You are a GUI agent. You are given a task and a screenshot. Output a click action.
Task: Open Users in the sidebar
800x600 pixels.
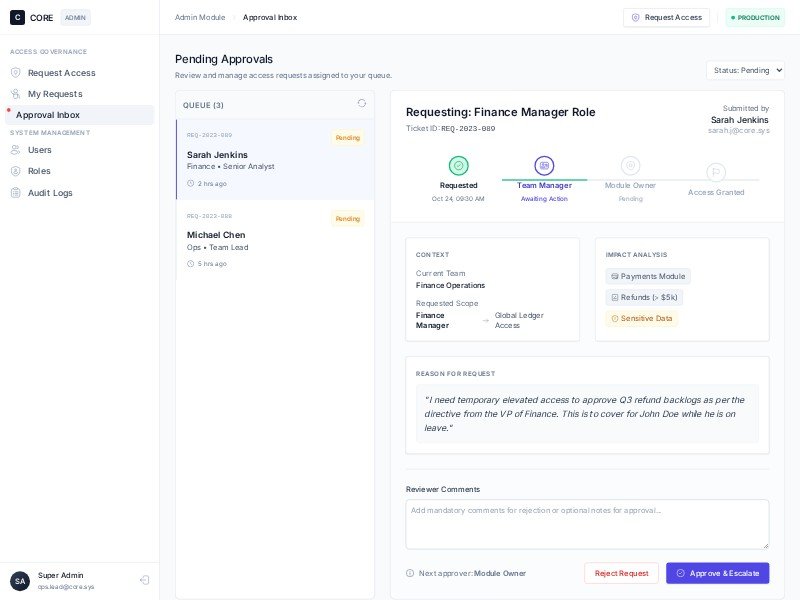40,150
